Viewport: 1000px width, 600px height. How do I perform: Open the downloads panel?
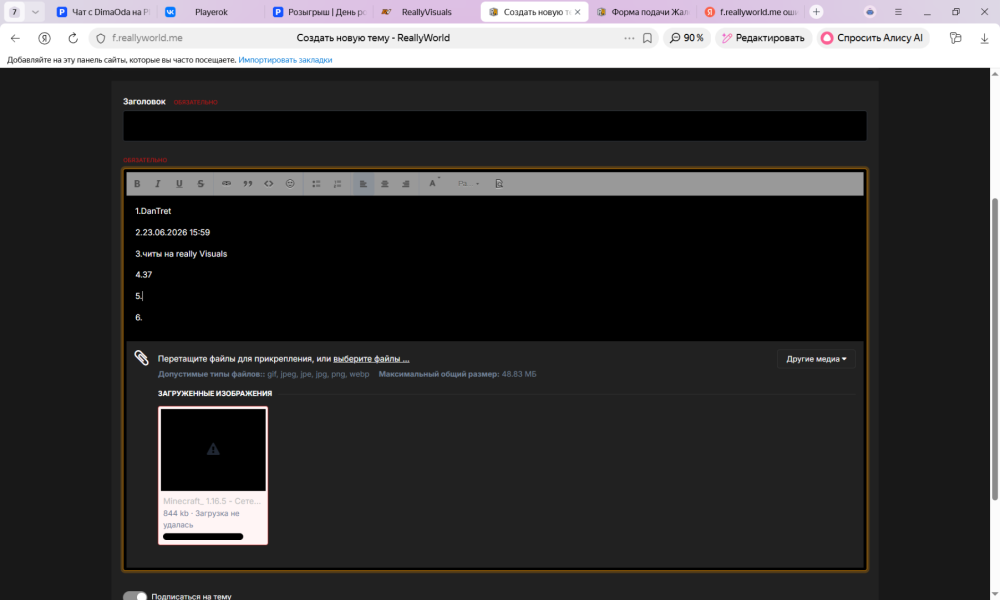point(984,38)
